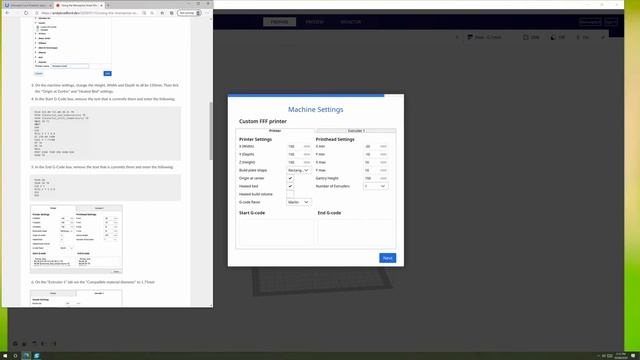Viewport: 640px width, 360px height.
Task: Click the browser address bar
Action: point(90,13)
